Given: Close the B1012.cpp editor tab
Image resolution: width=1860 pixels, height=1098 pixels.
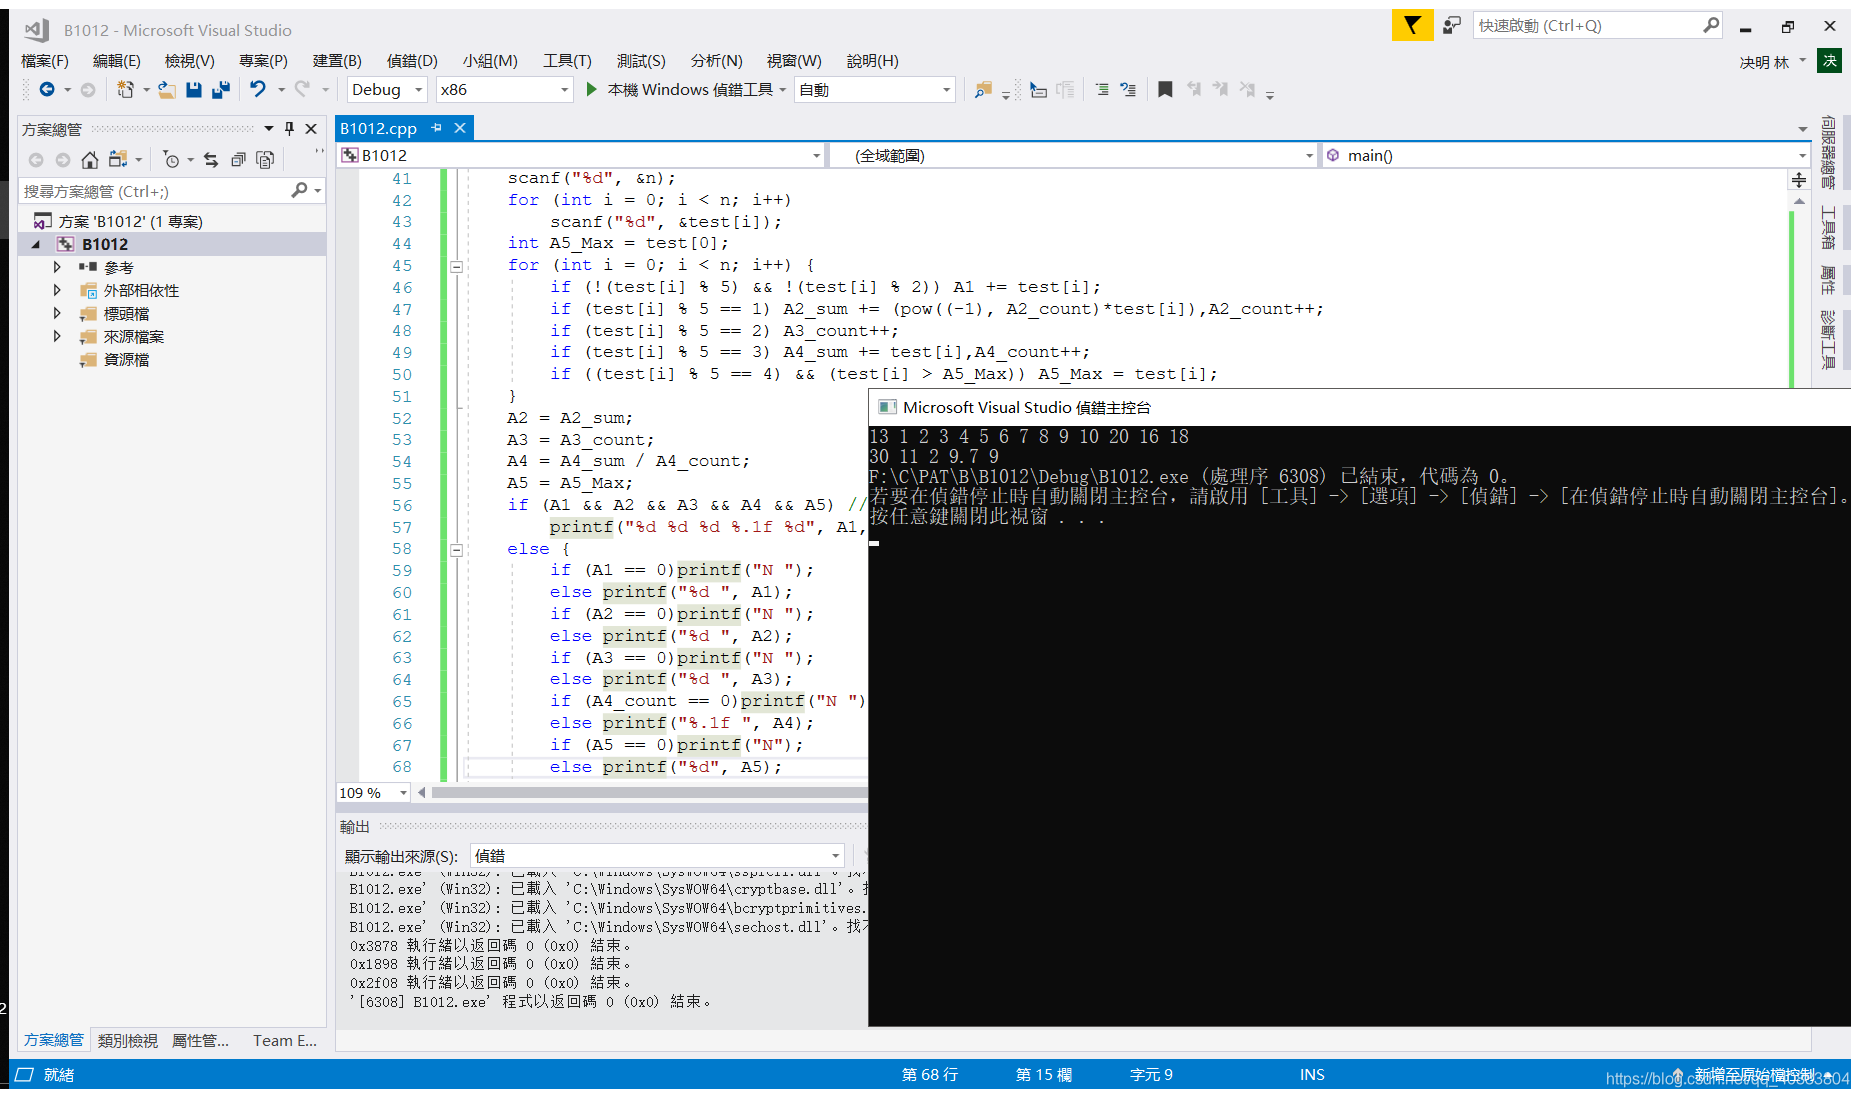Looking at the screenshot, I should pyautogui.click(x=460, y=128).
